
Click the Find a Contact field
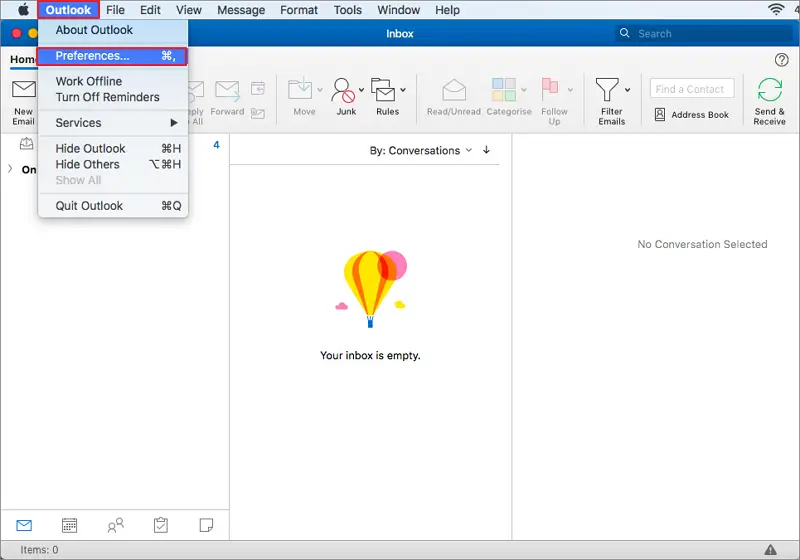pyautogui.click(x=692, y=89)
